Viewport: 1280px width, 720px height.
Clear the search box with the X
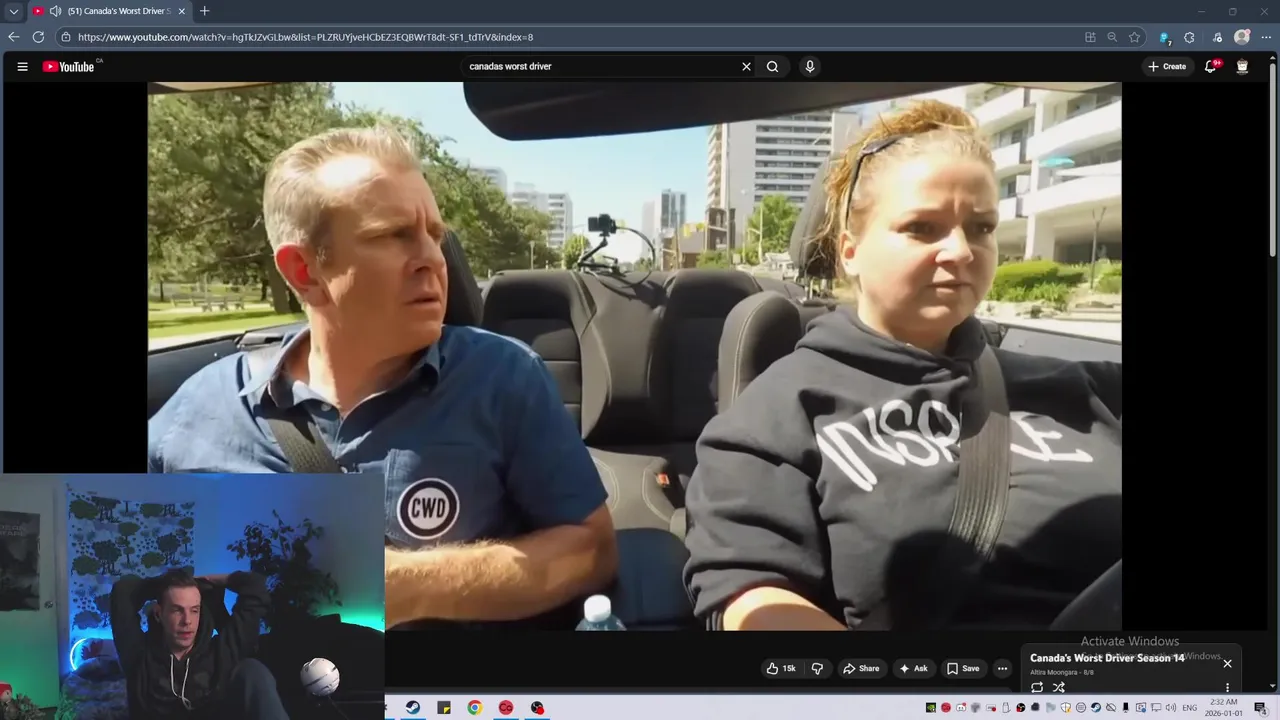tap(746, 67)
